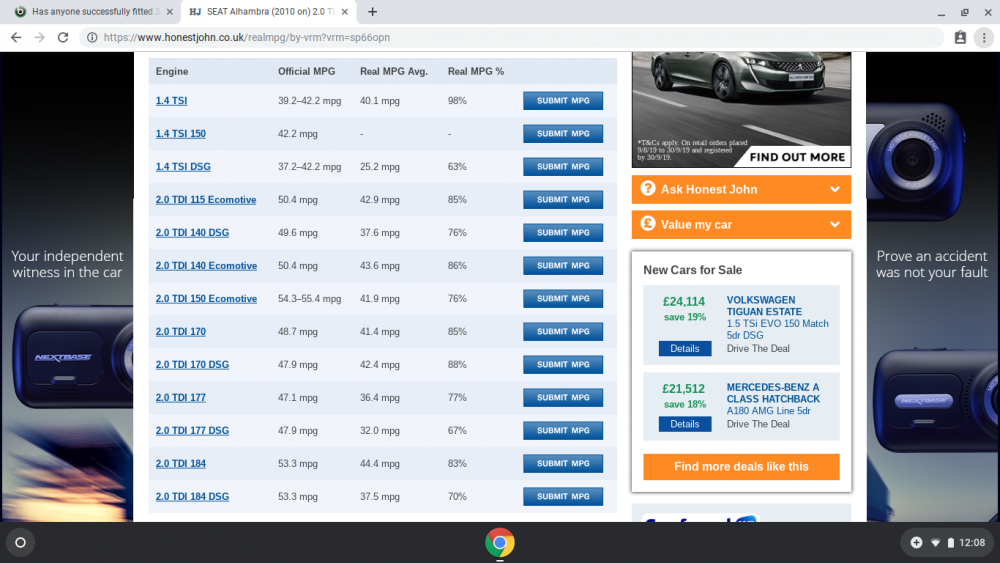
Task: Submit MPG for 2.0 TDI 177
Action: click(x=563, y=398)
